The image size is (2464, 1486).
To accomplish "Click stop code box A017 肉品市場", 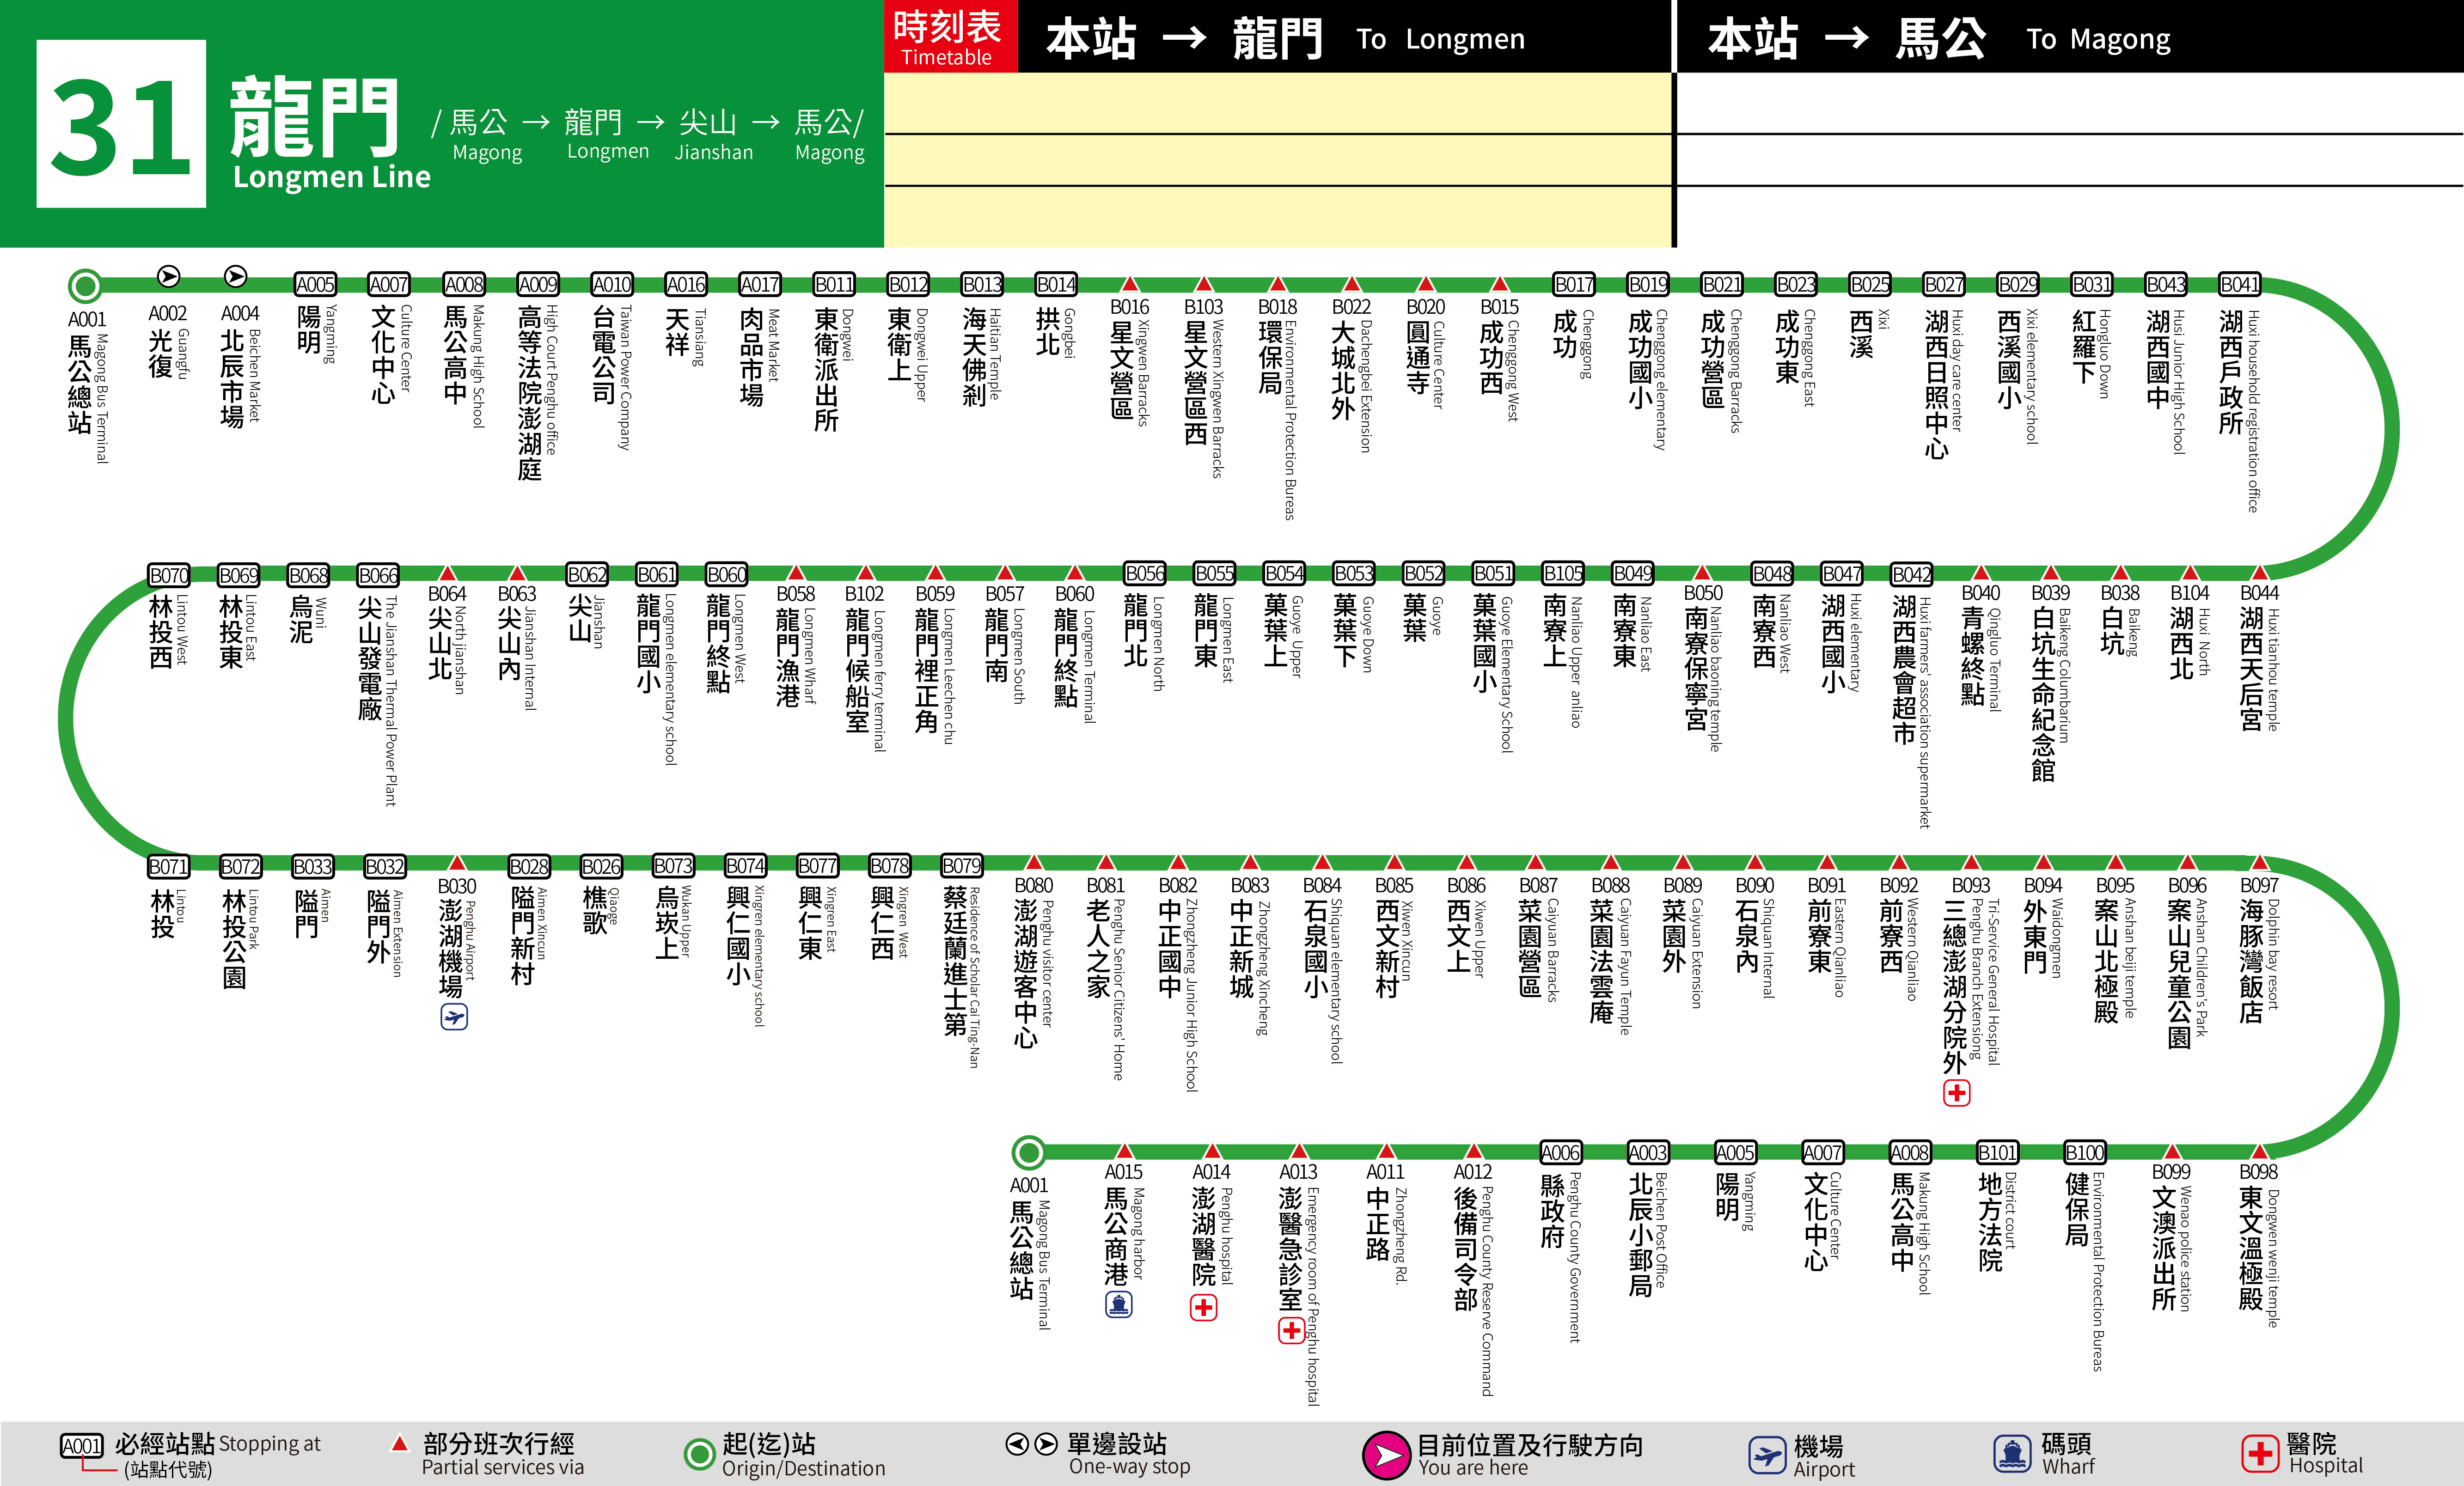I will tap(760, 285).
